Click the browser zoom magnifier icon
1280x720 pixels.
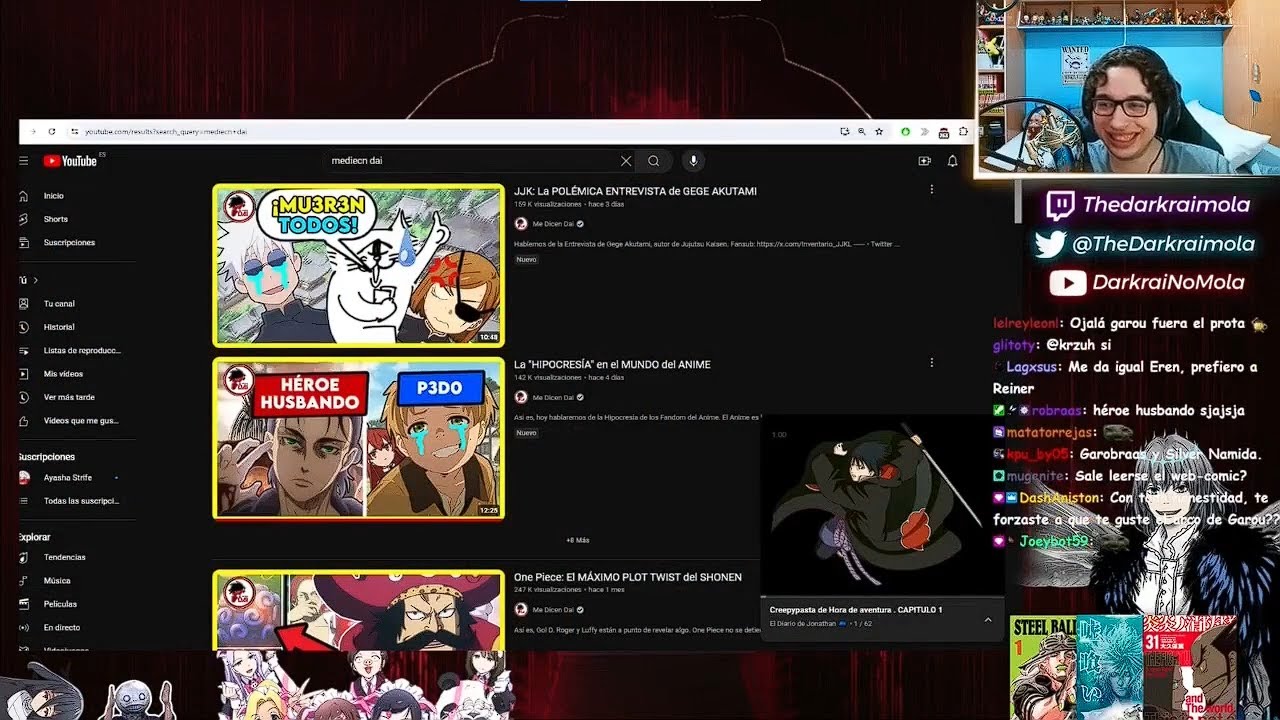click(862, 131)
